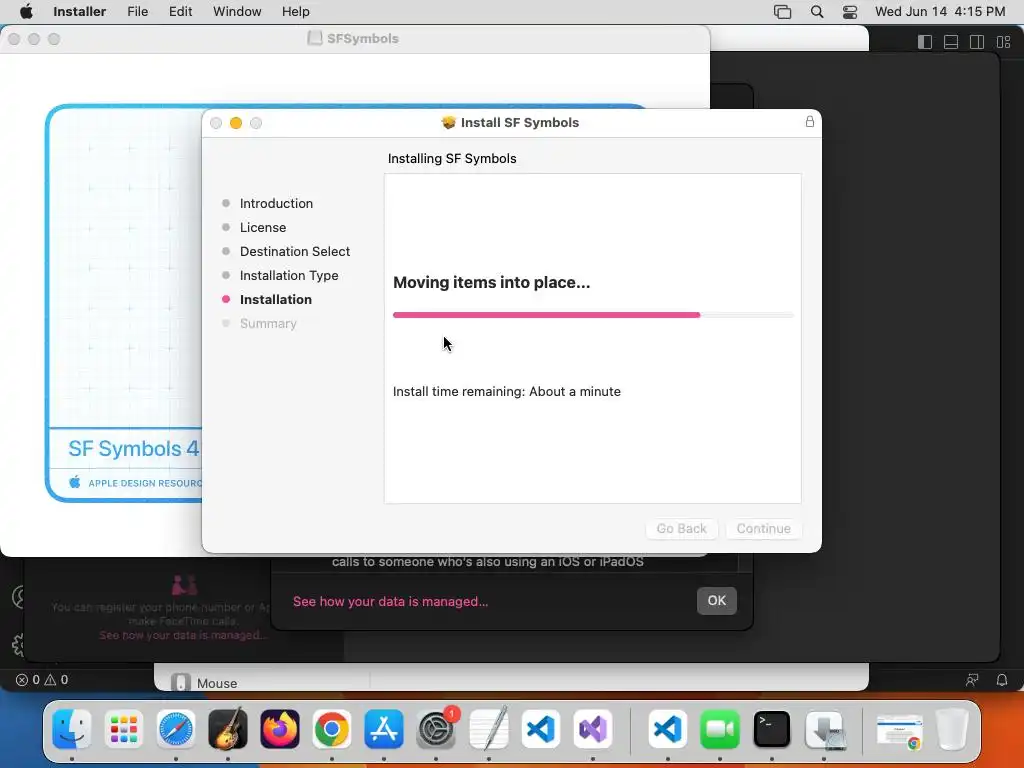The height and width of the screenshot is (768, 1024).
Task: Open VS Code notifications bell
Action: (1001, 680)
